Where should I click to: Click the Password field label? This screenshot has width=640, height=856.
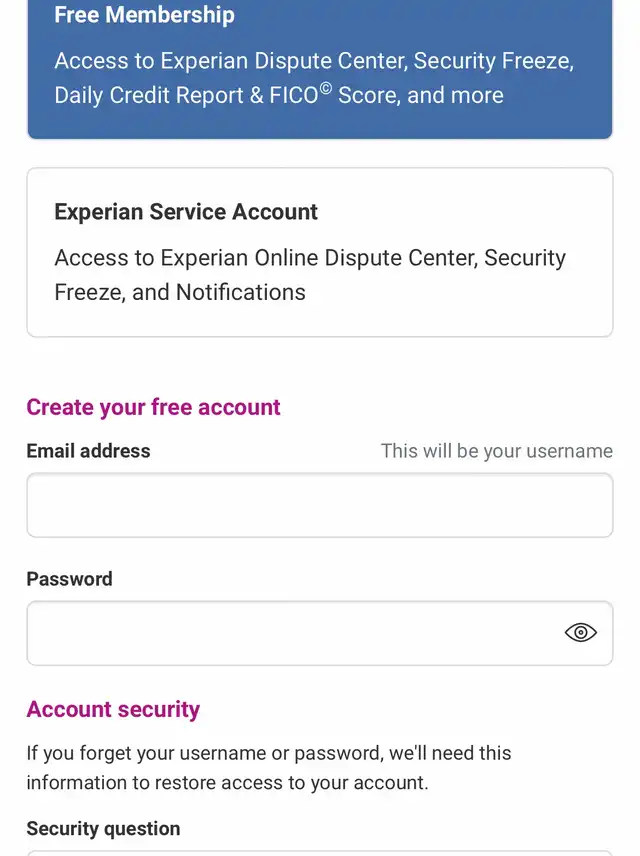coord(69,579)
